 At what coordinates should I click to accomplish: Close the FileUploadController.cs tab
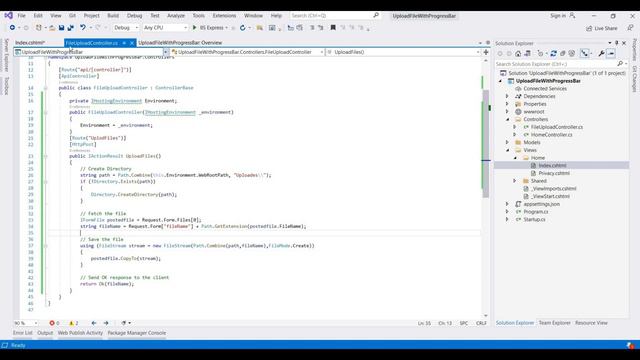pos(132,43)
